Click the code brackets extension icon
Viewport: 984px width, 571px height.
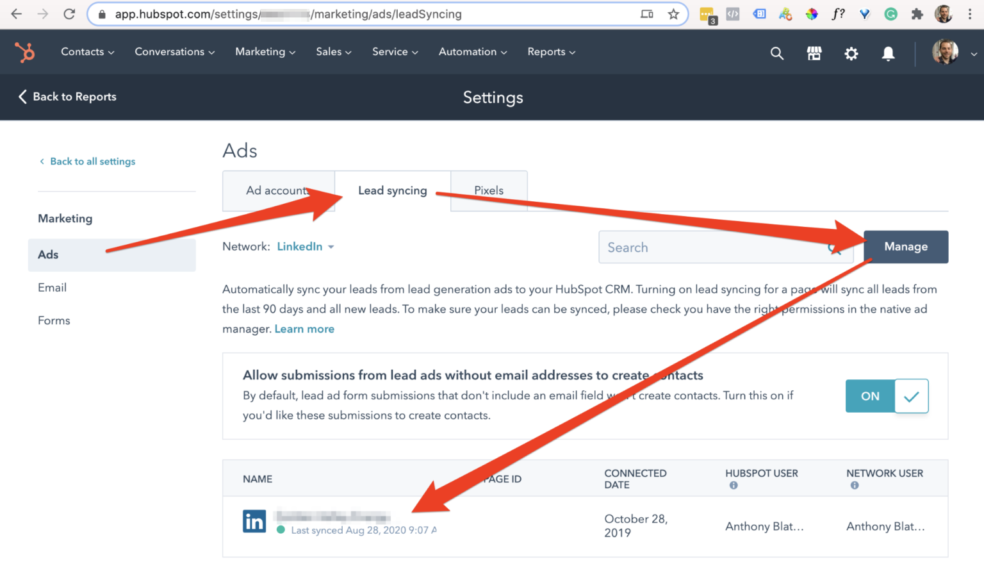tap(733, 14)
